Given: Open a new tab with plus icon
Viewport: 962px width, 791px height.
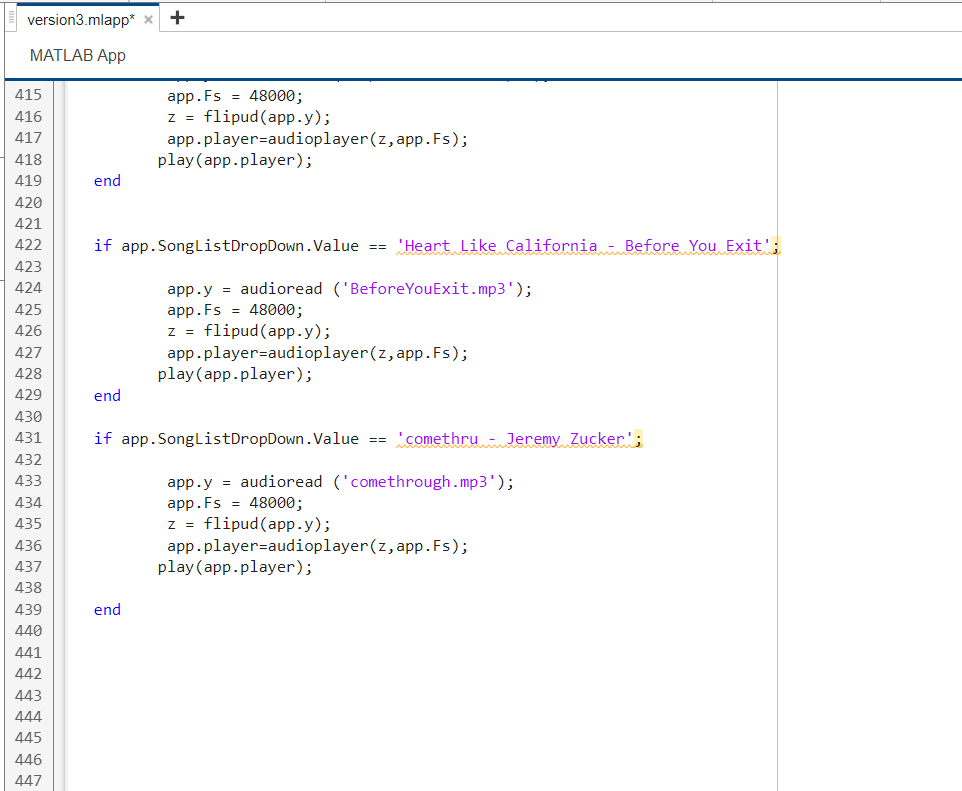Looking at the screenshot, I should (x=177, y=18).
